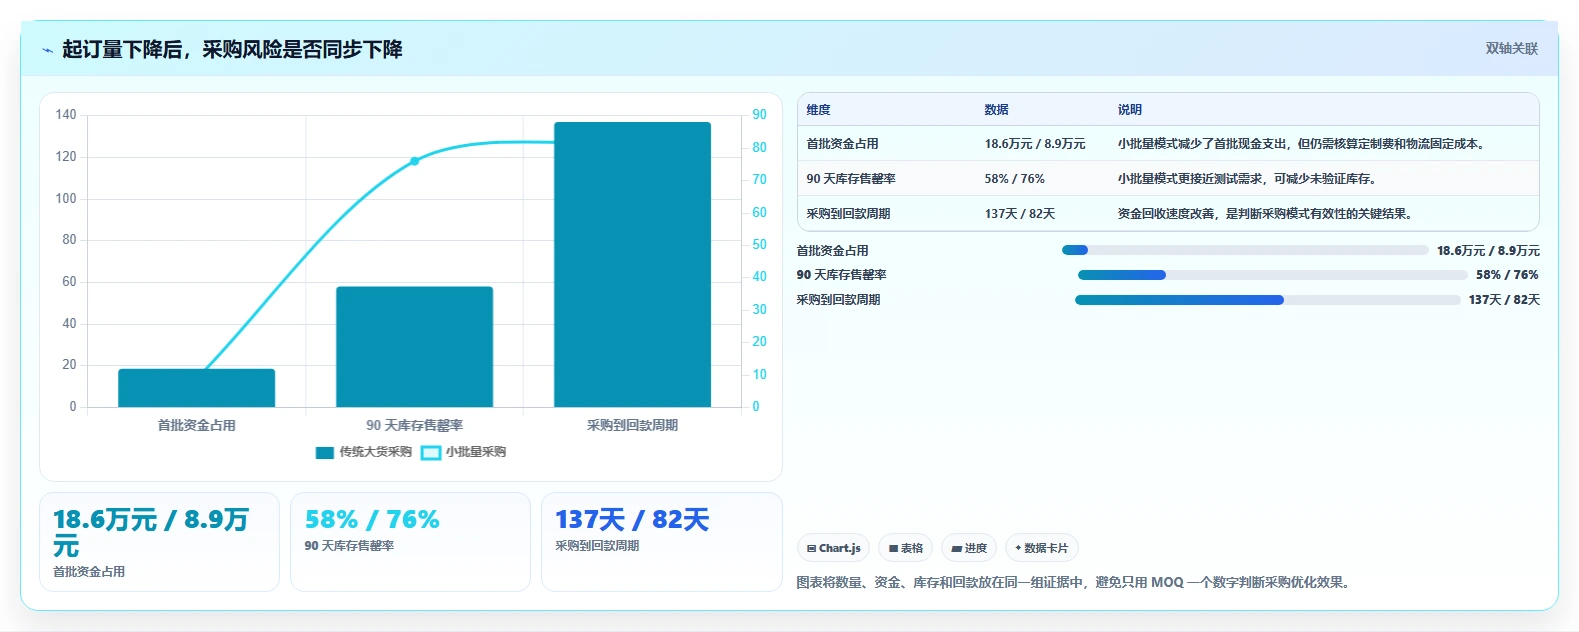Click table cell 137天 / 82天
1579x632 pixels.
point(1019,214)
